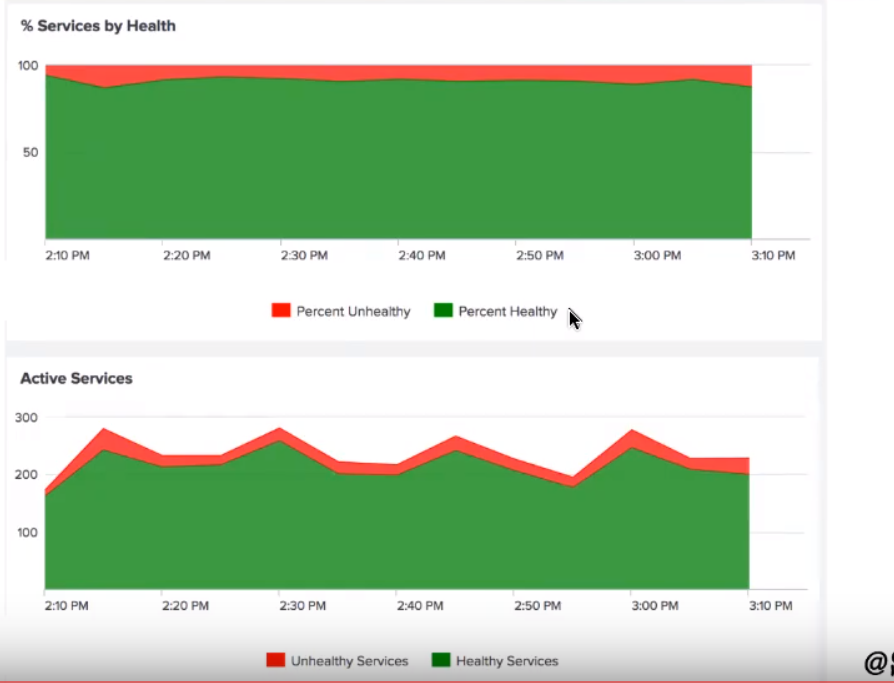Click the green Percent Healthy legend swatch
The height and width of the screenshot is (683, 894).
[443, 311]
